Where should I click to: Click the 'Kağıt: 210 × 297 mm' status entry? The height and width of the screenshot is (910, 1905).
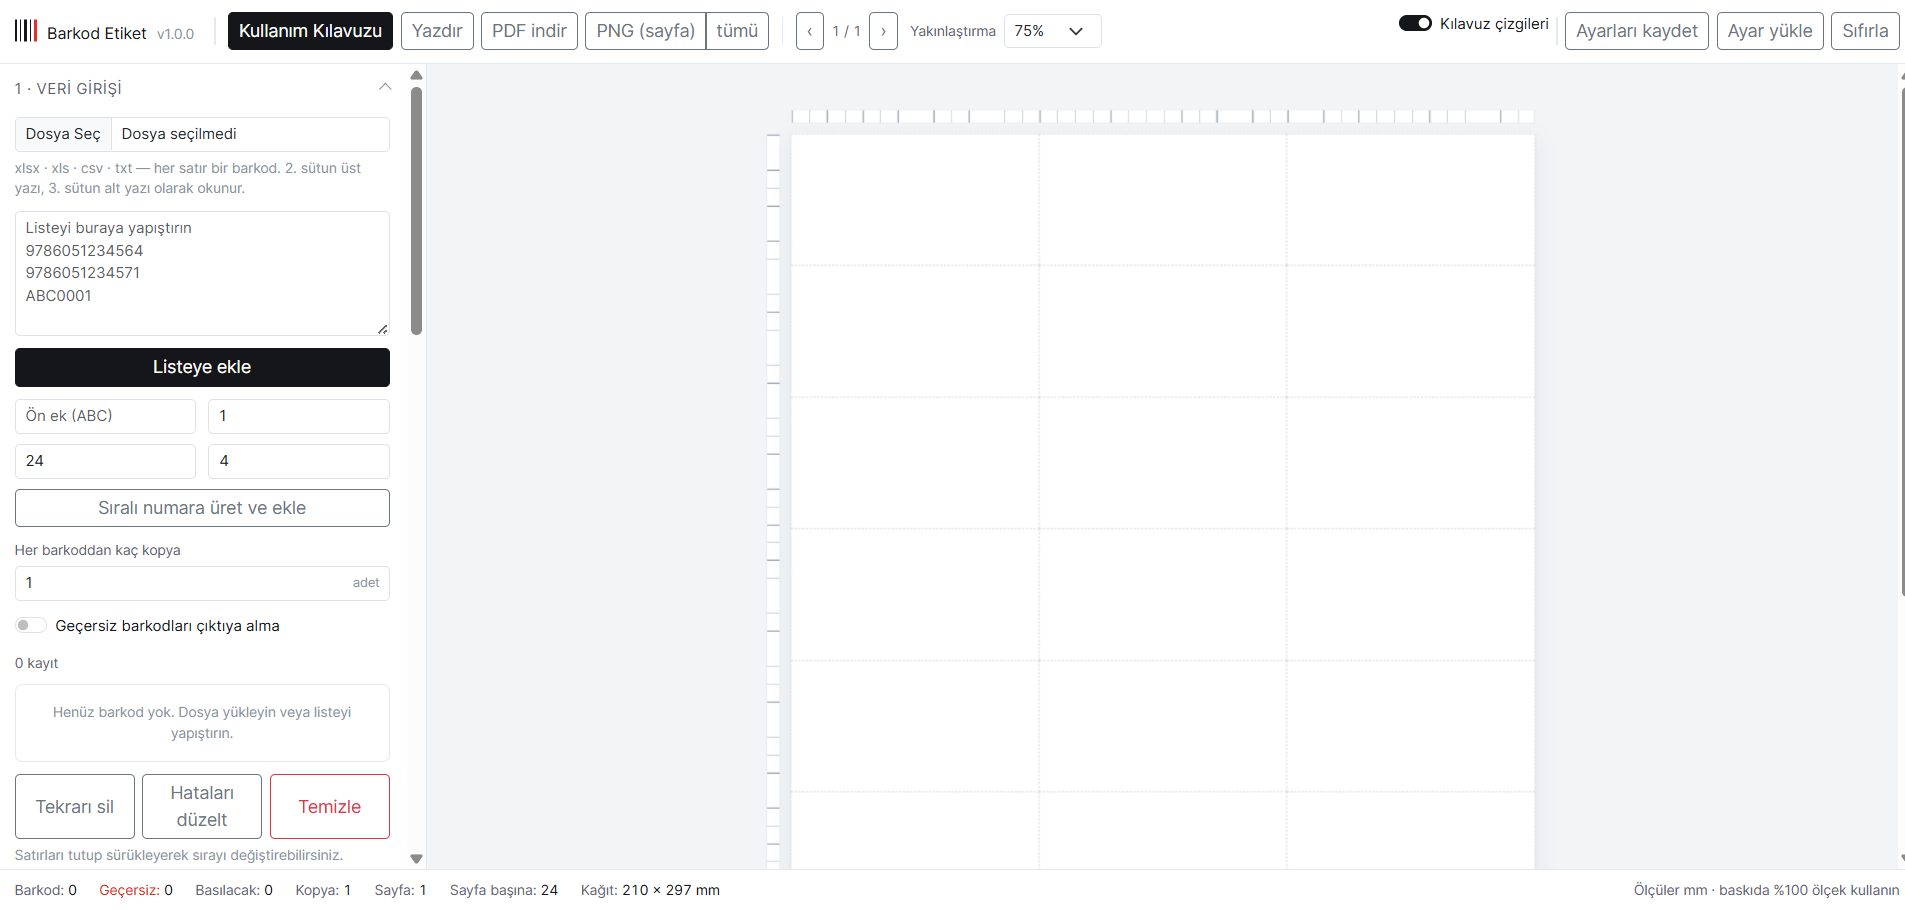(650, 890)
